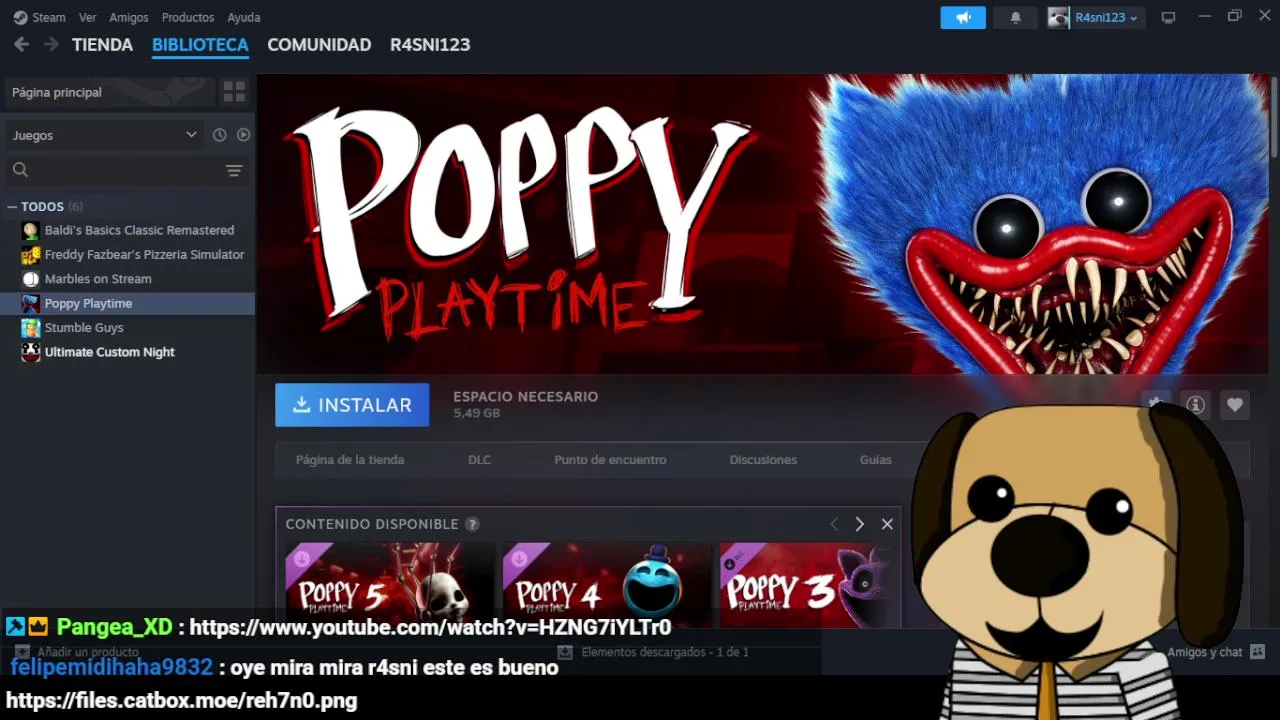Open the Guías link

pyautogui.click(x=875, y=460)
